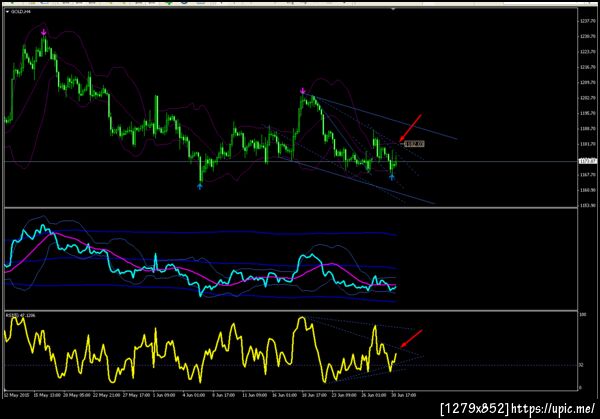Viewport: 600px width, 419px height.
Task: Click the 100 level on the RSI scale
Action: (583, 315)
